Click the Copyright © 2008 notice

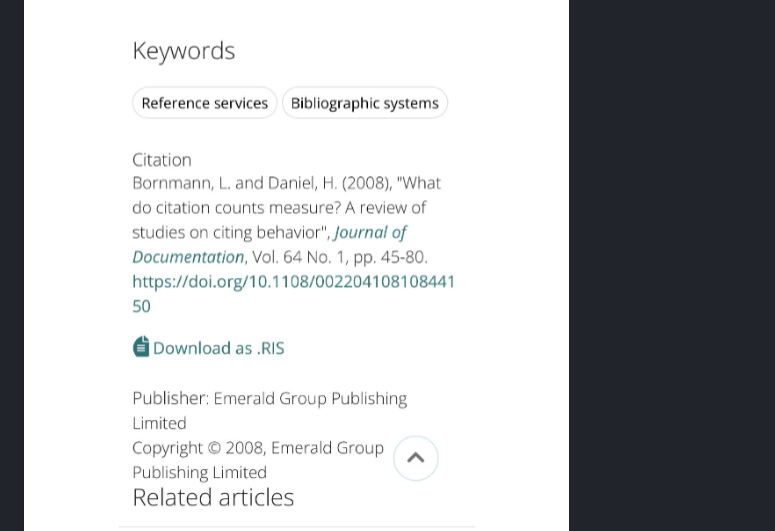pyautogui.click(x=199, y=448)
